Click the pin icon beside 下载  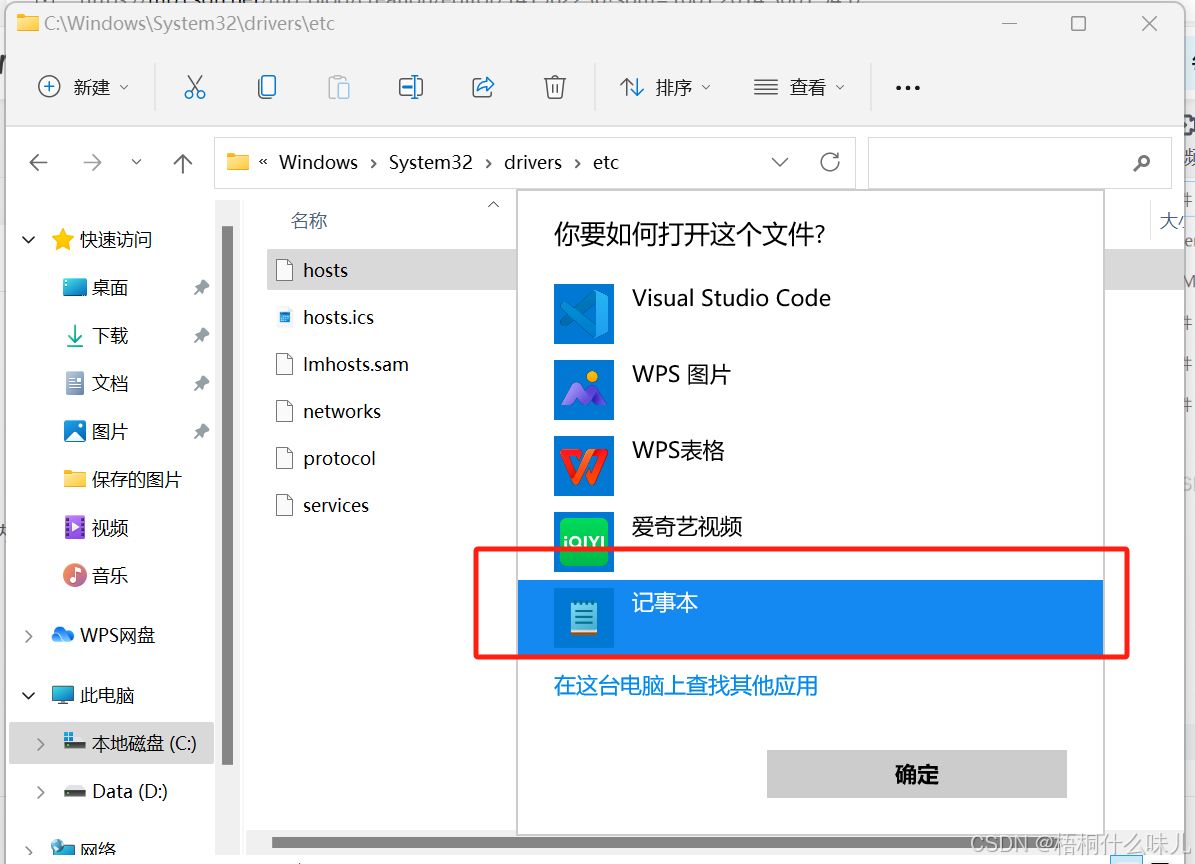click(201, 335)
